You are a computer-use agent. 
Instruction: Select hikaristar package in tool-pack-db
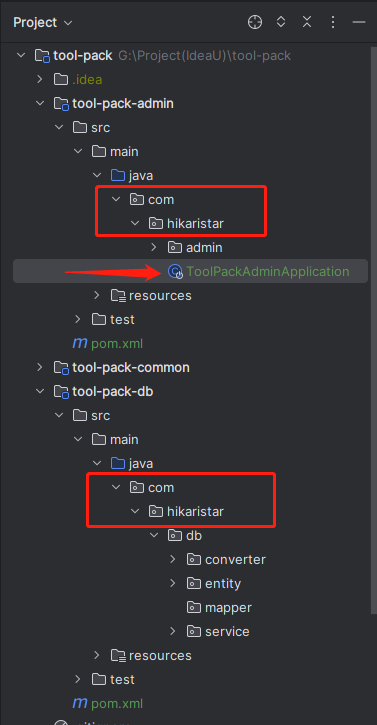[x=195, y=511]
